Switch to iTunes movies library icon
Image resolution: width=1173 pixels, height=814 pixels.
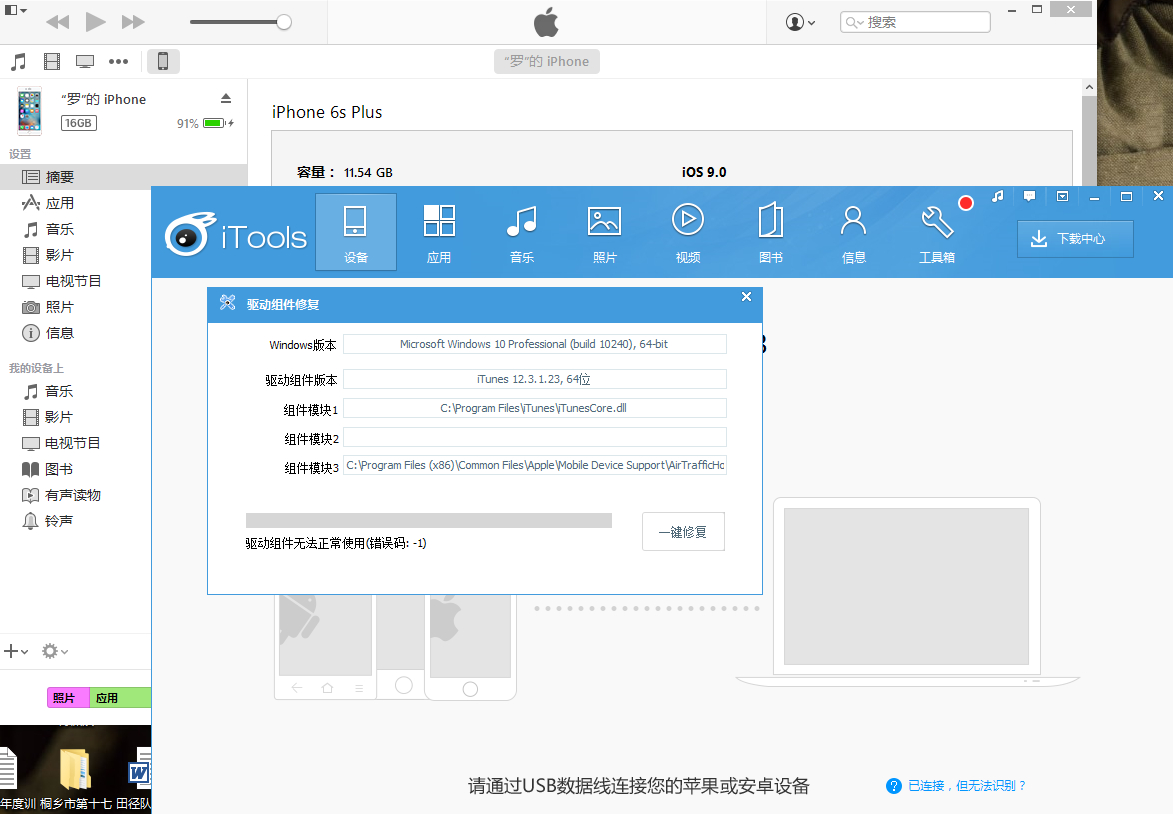point(52,61)
